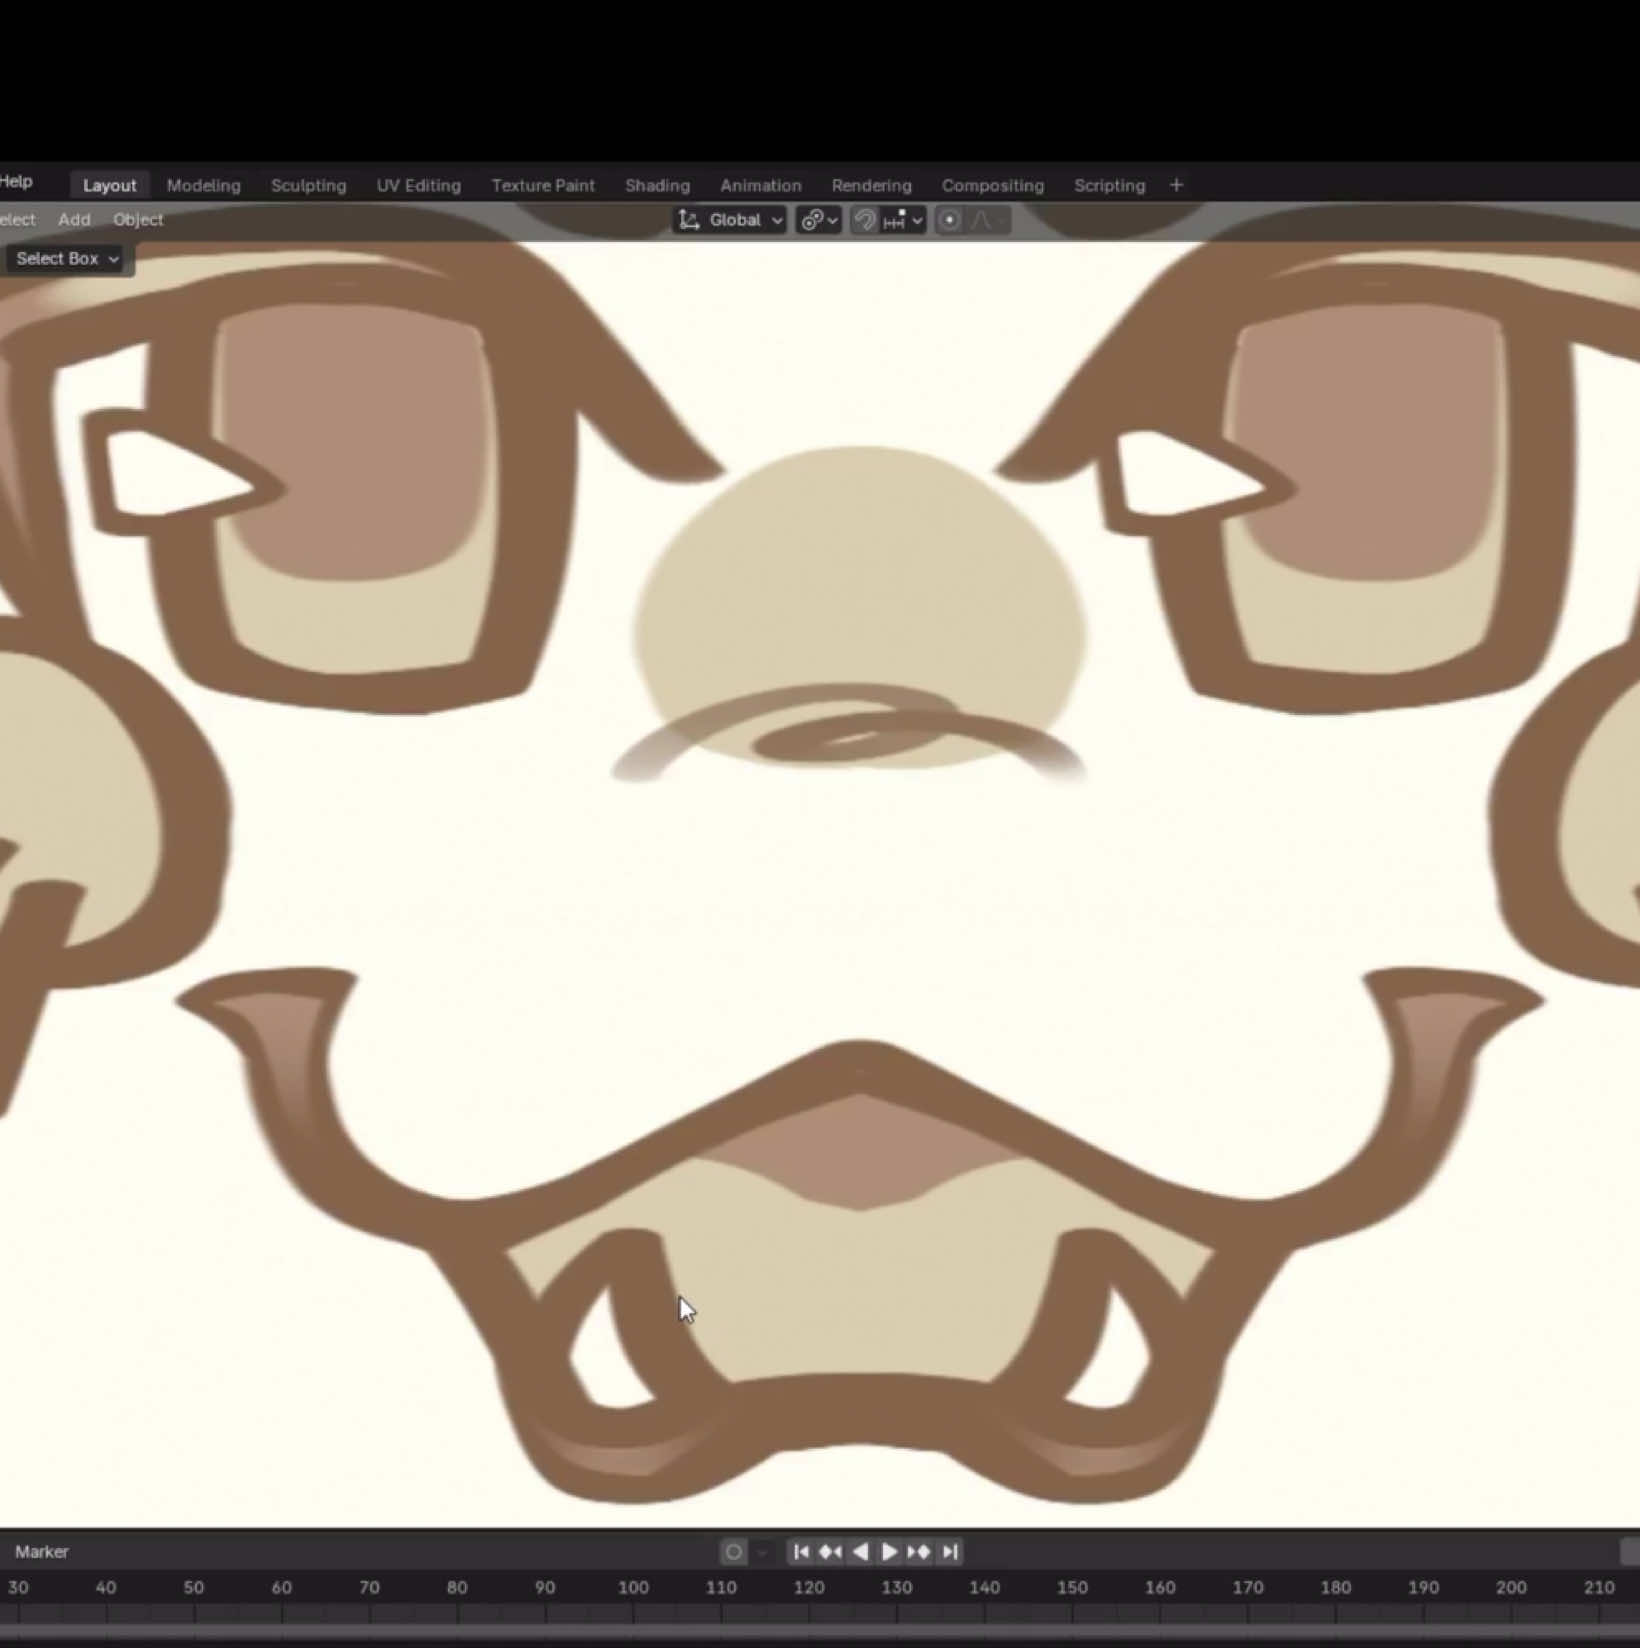
Task: Open the Select Box tool dropdown
Action: 68,259
